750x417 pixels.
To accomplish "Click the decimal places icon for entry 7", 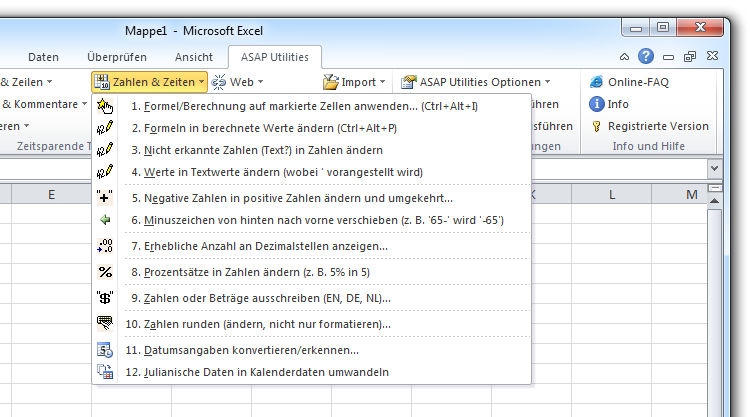I will click(x=105, y=246).
